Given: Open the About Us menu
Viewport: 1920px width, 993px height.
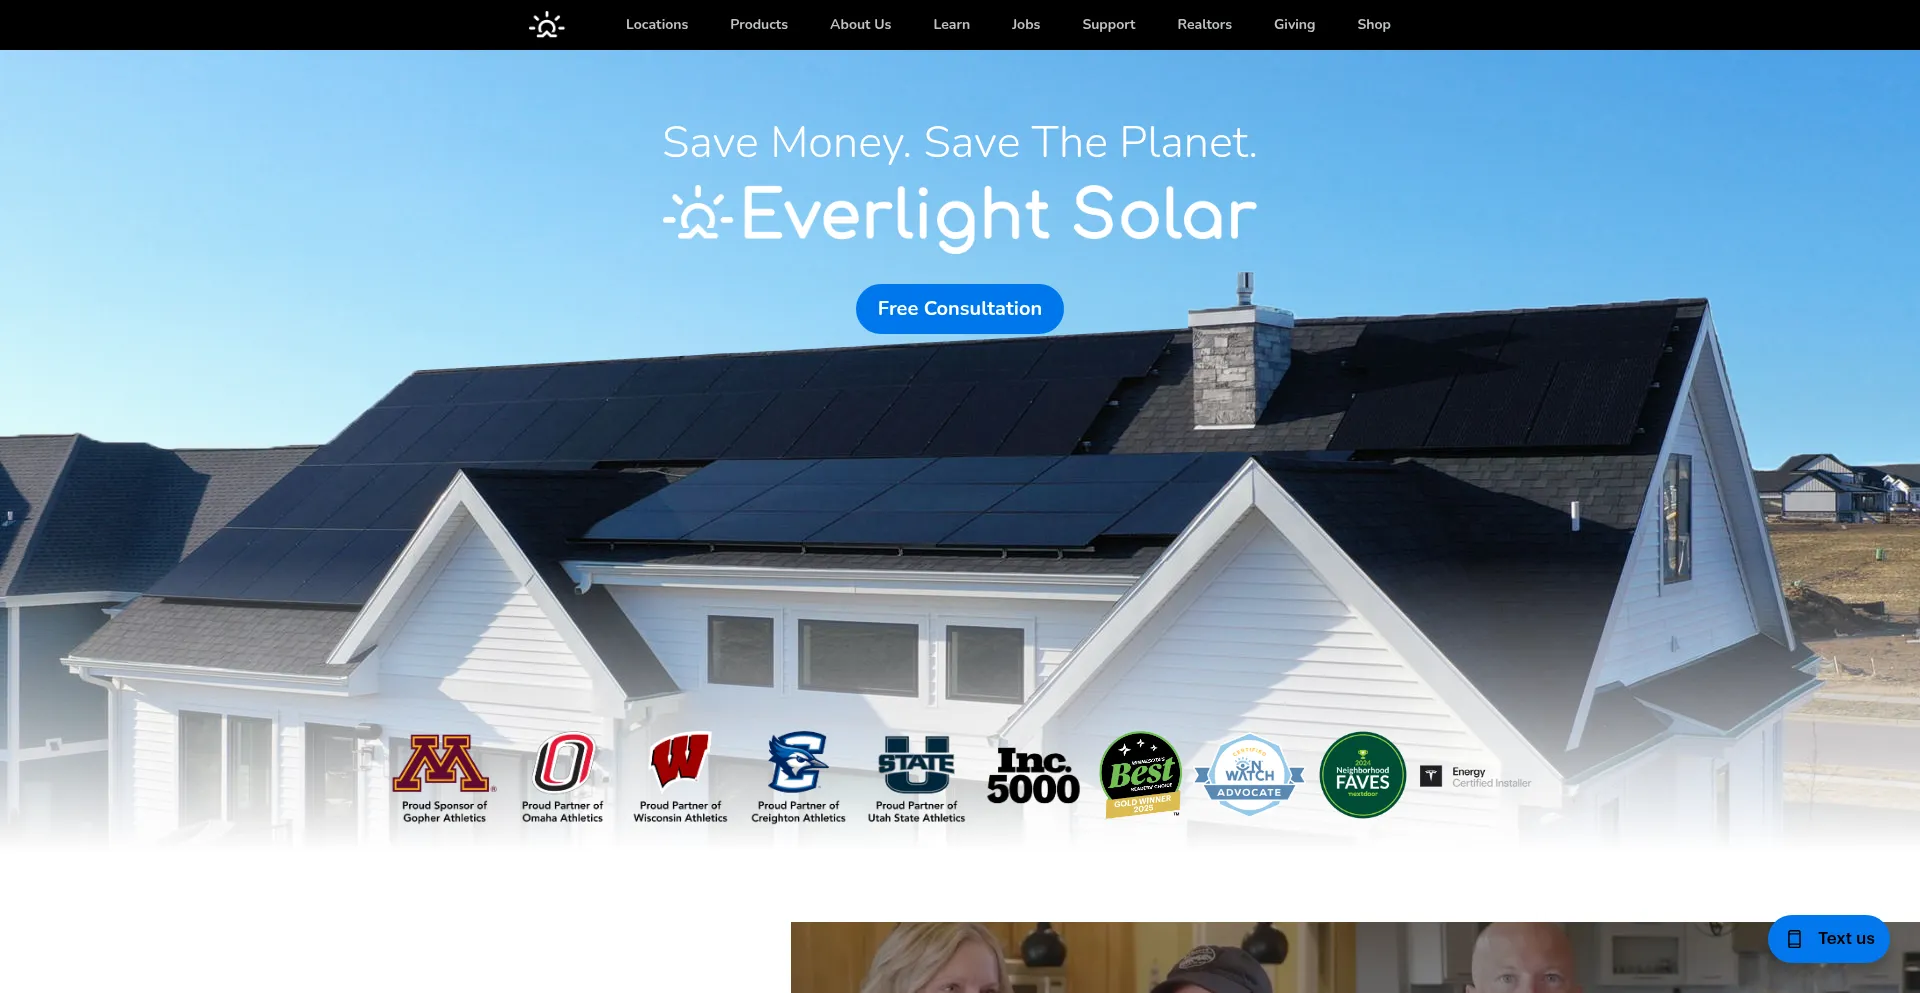Looking at the screenshot, I should [860, 24].
